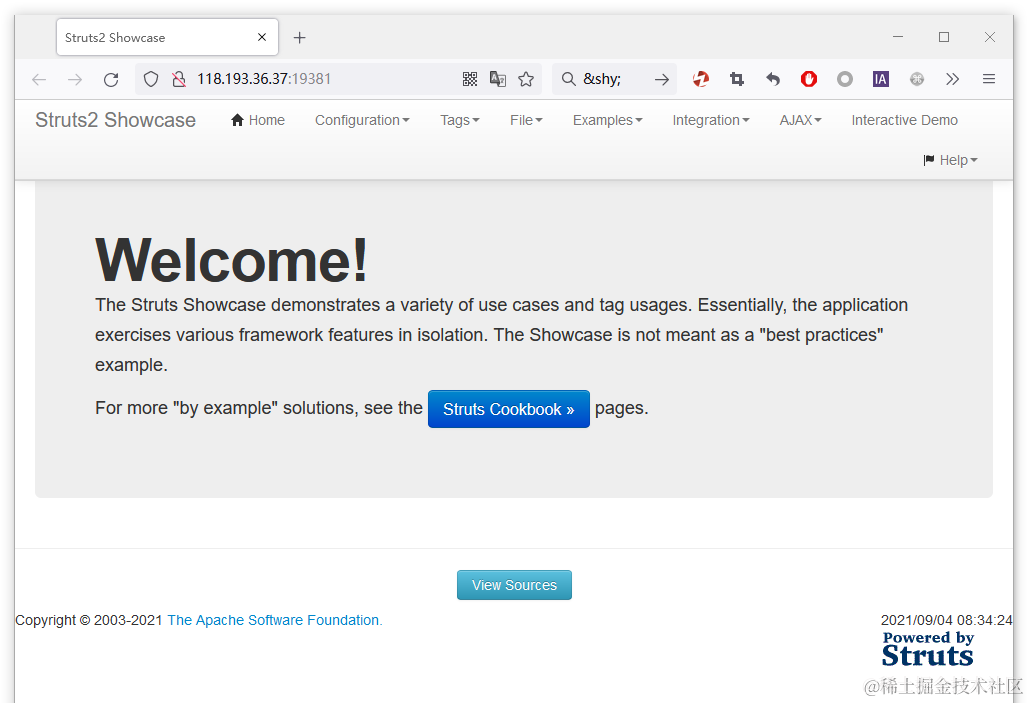The width and height of the screenshot is (1030, 703).
Task: Expand the Examples dropdown menu
Action: 608,120
